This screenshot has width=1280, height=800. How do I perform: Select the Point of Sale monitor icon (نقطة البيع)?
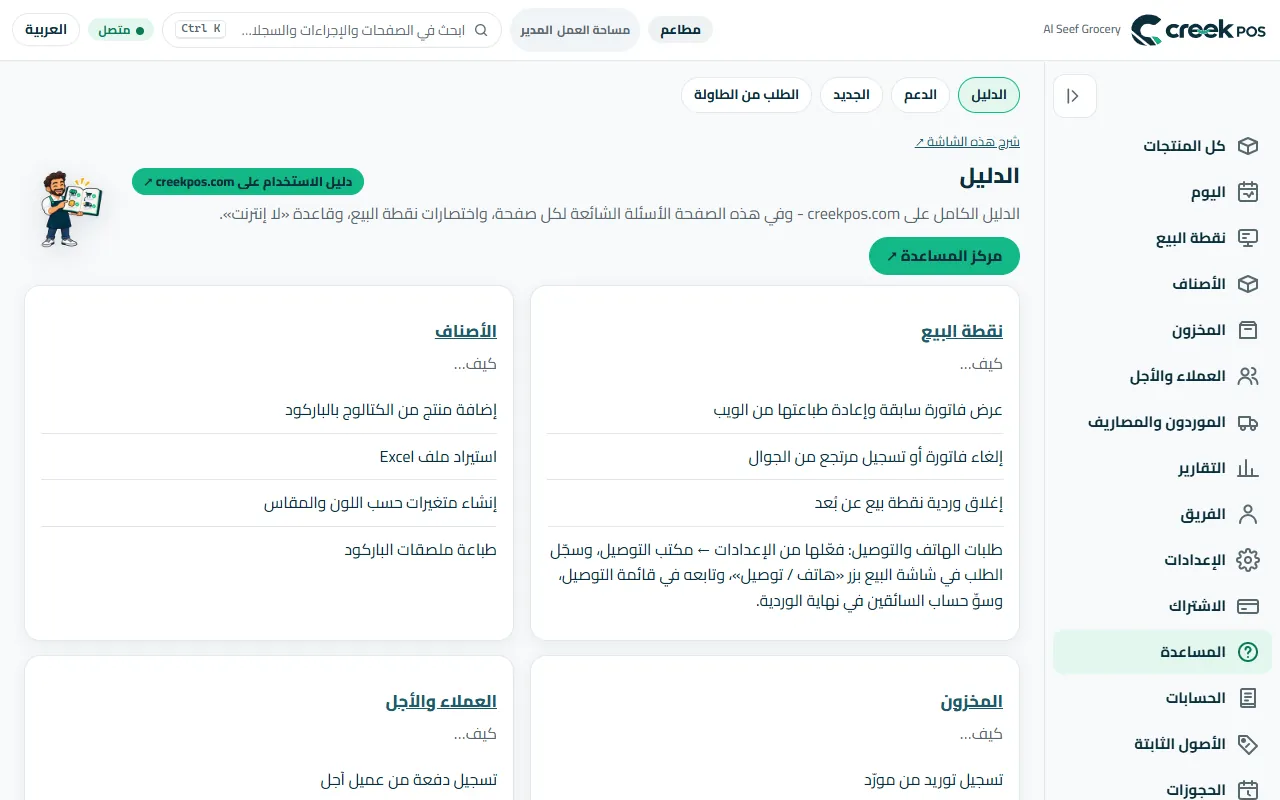[x=1247, y=238]
